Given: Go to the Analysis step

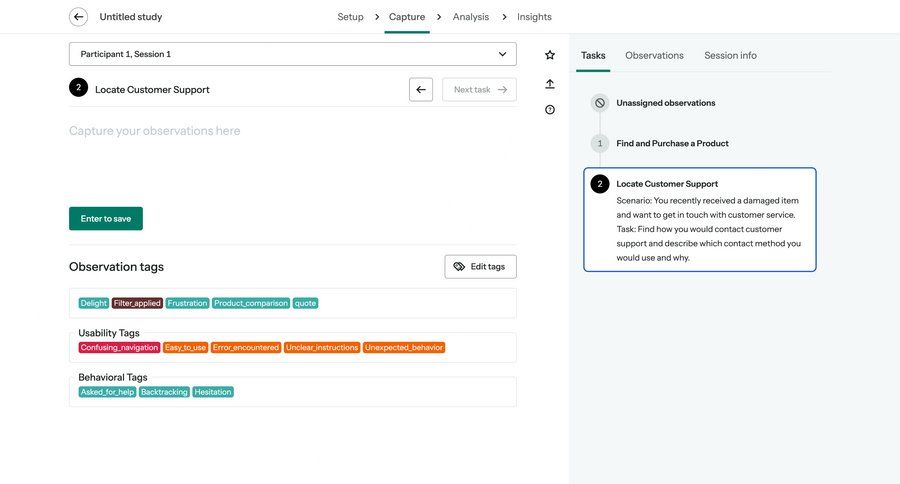Looking at the screenshot, I should (470, 17).
